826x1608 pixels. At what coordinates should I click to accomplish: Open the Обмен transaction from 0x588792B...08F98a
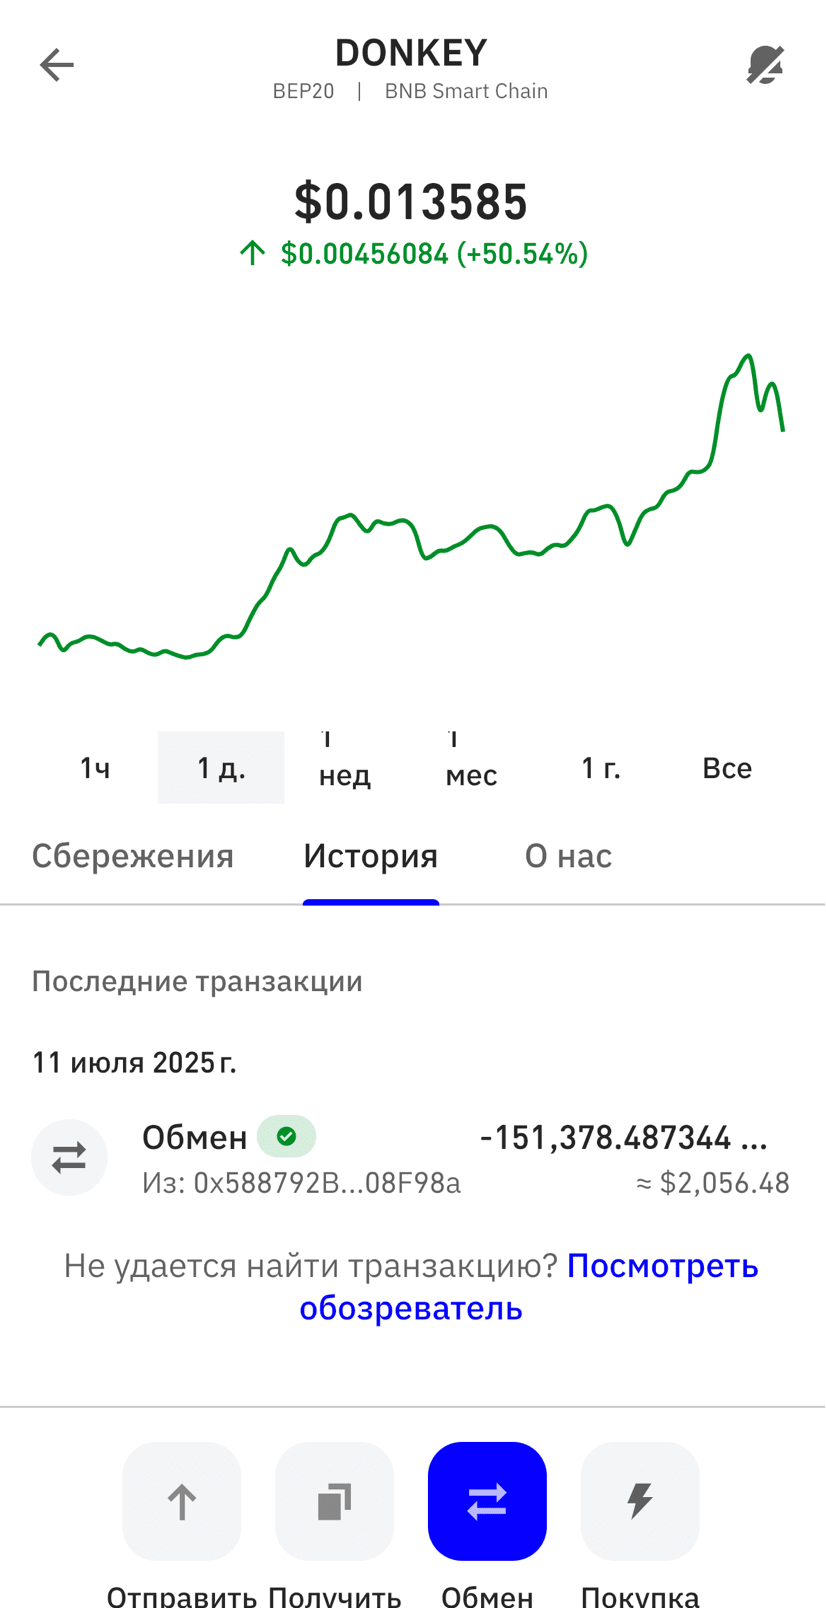tap(411, 1158)
